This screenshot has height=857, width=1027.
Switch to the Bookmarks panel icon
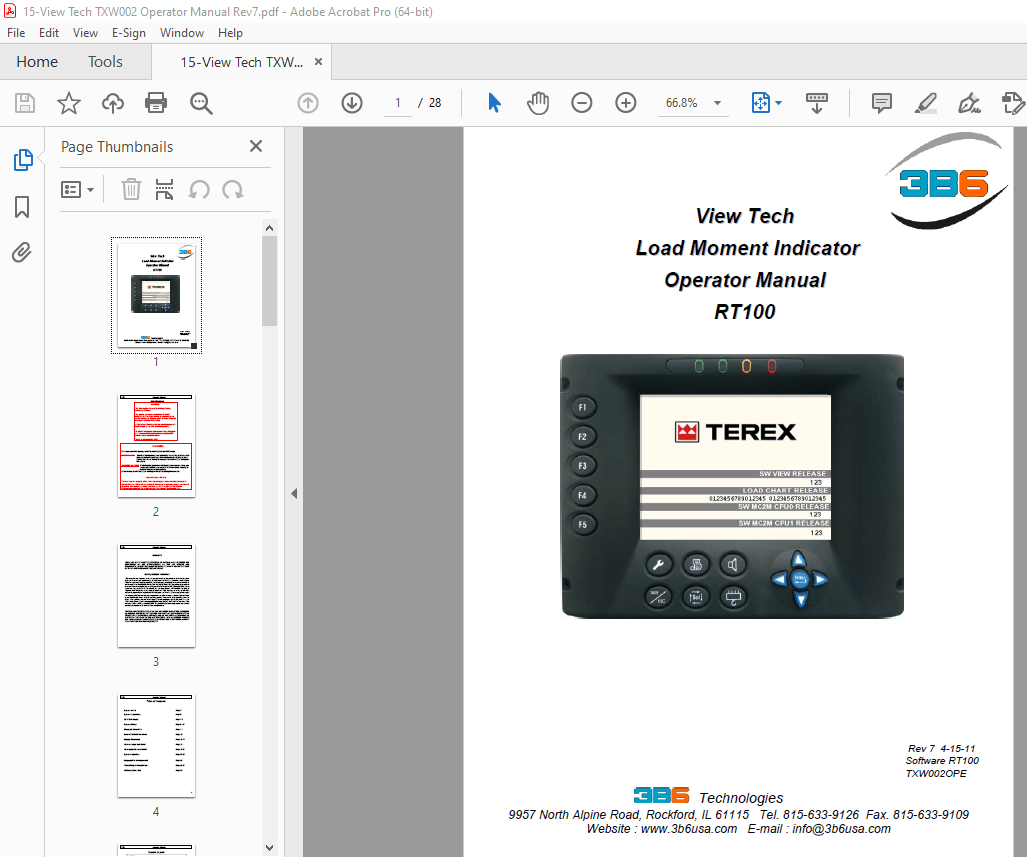22,207
